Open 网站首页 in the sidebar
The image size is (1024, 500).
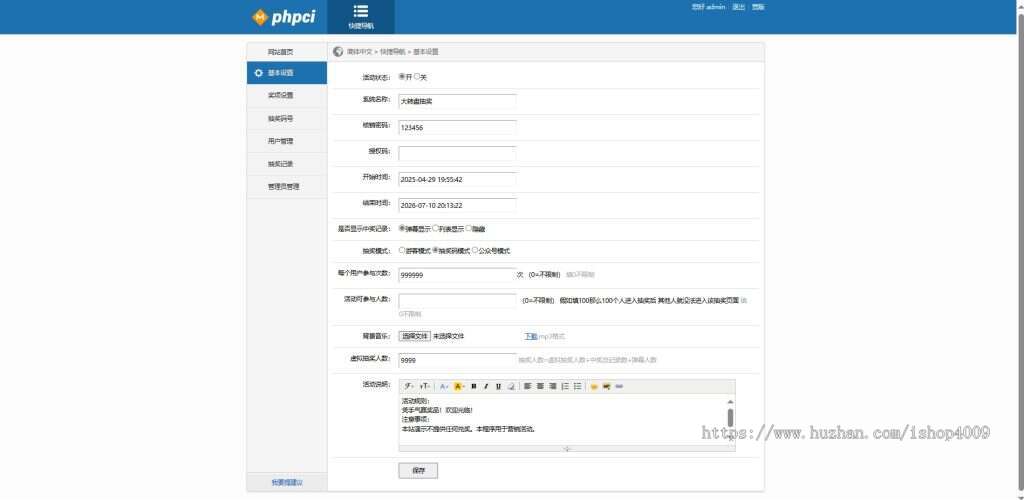point(287,52)
